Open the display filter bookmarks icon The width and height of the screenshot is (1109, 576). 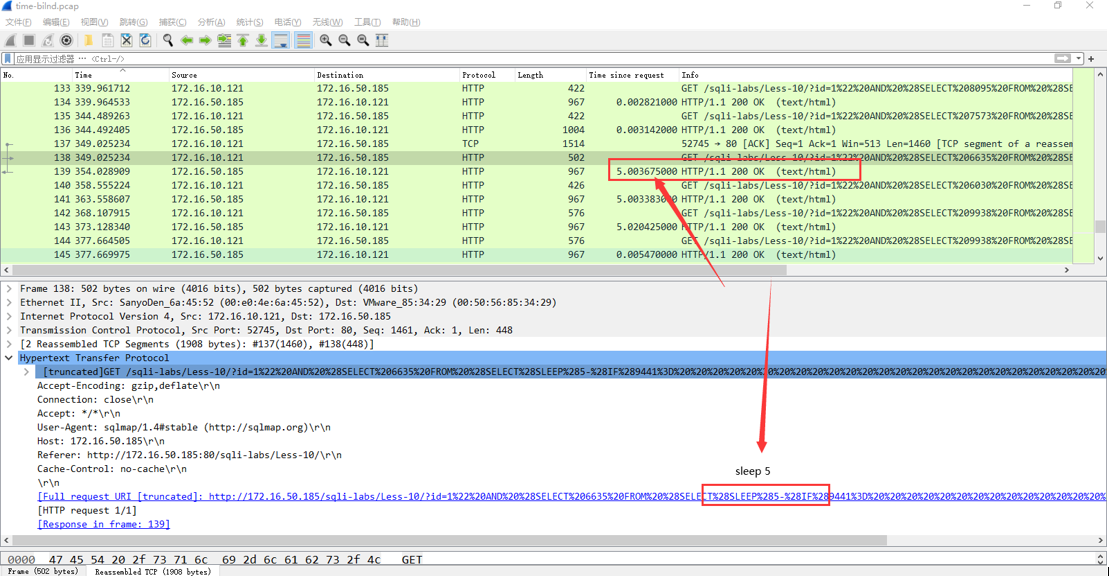tap(8, 59)
